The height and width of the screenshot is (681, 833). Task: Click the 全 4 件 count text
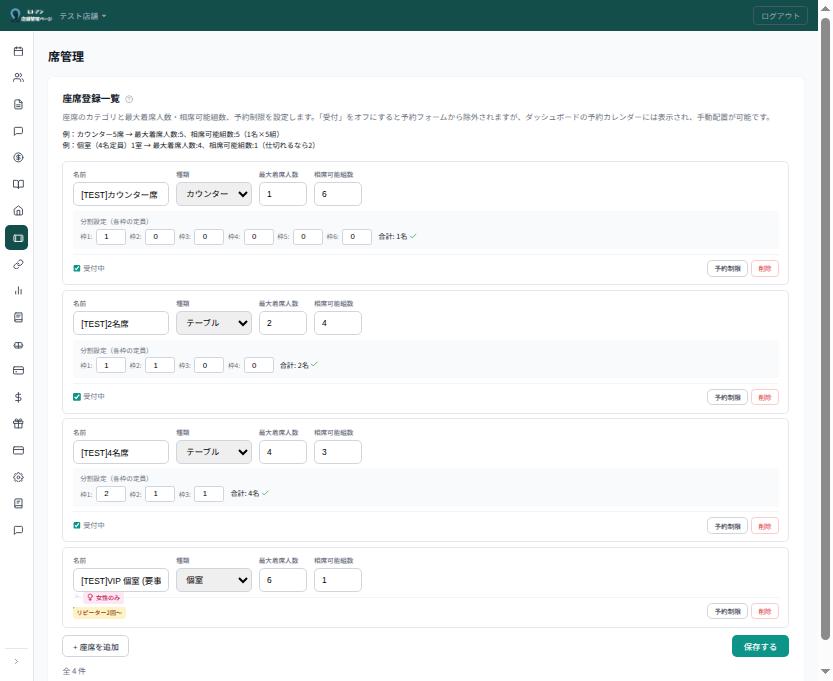pyautogui.click(x=74, y=671)
